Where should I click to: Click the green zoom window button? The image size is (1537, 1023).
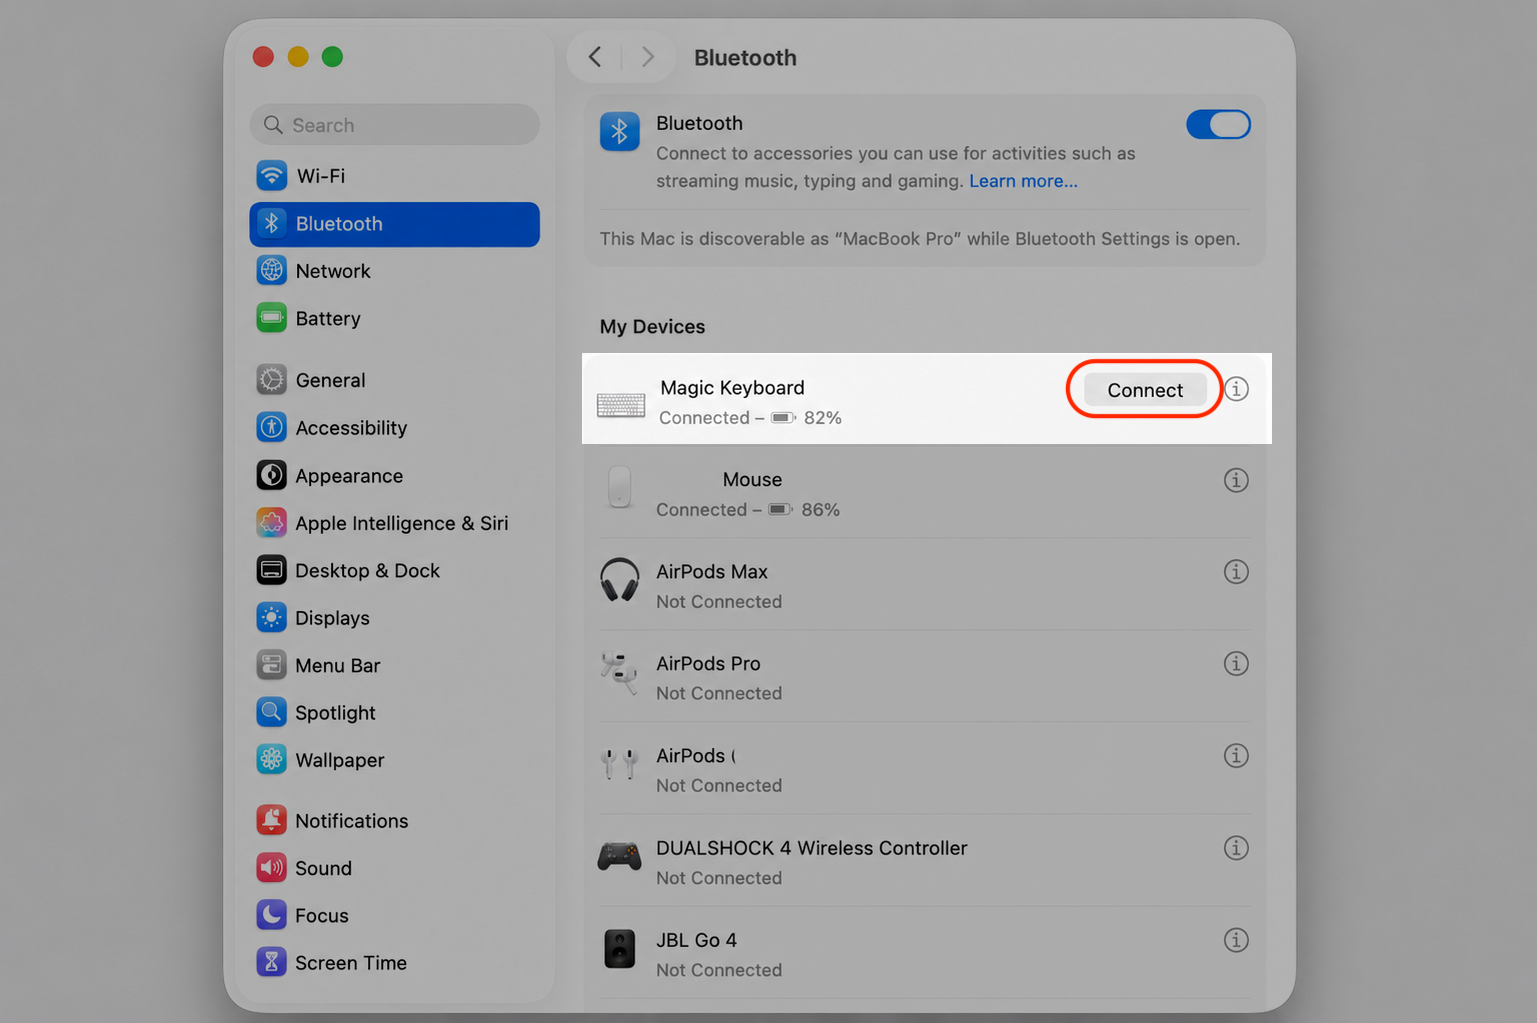(x=332, y=57)
